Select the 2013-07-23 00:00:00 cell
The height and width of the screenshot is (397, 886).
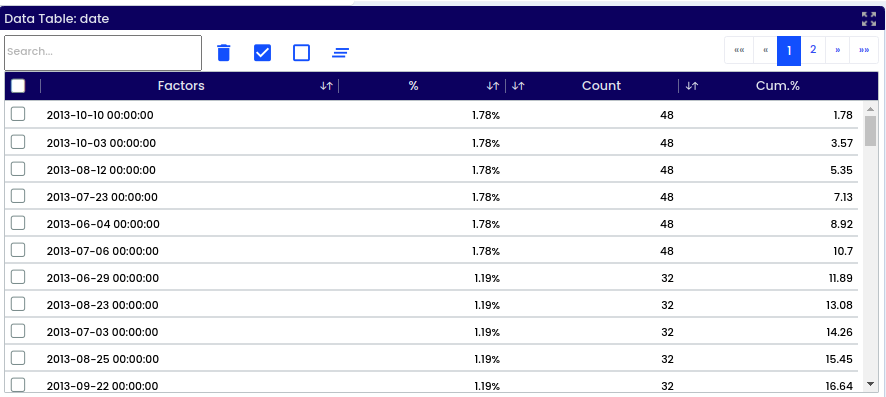pos(102,197)
